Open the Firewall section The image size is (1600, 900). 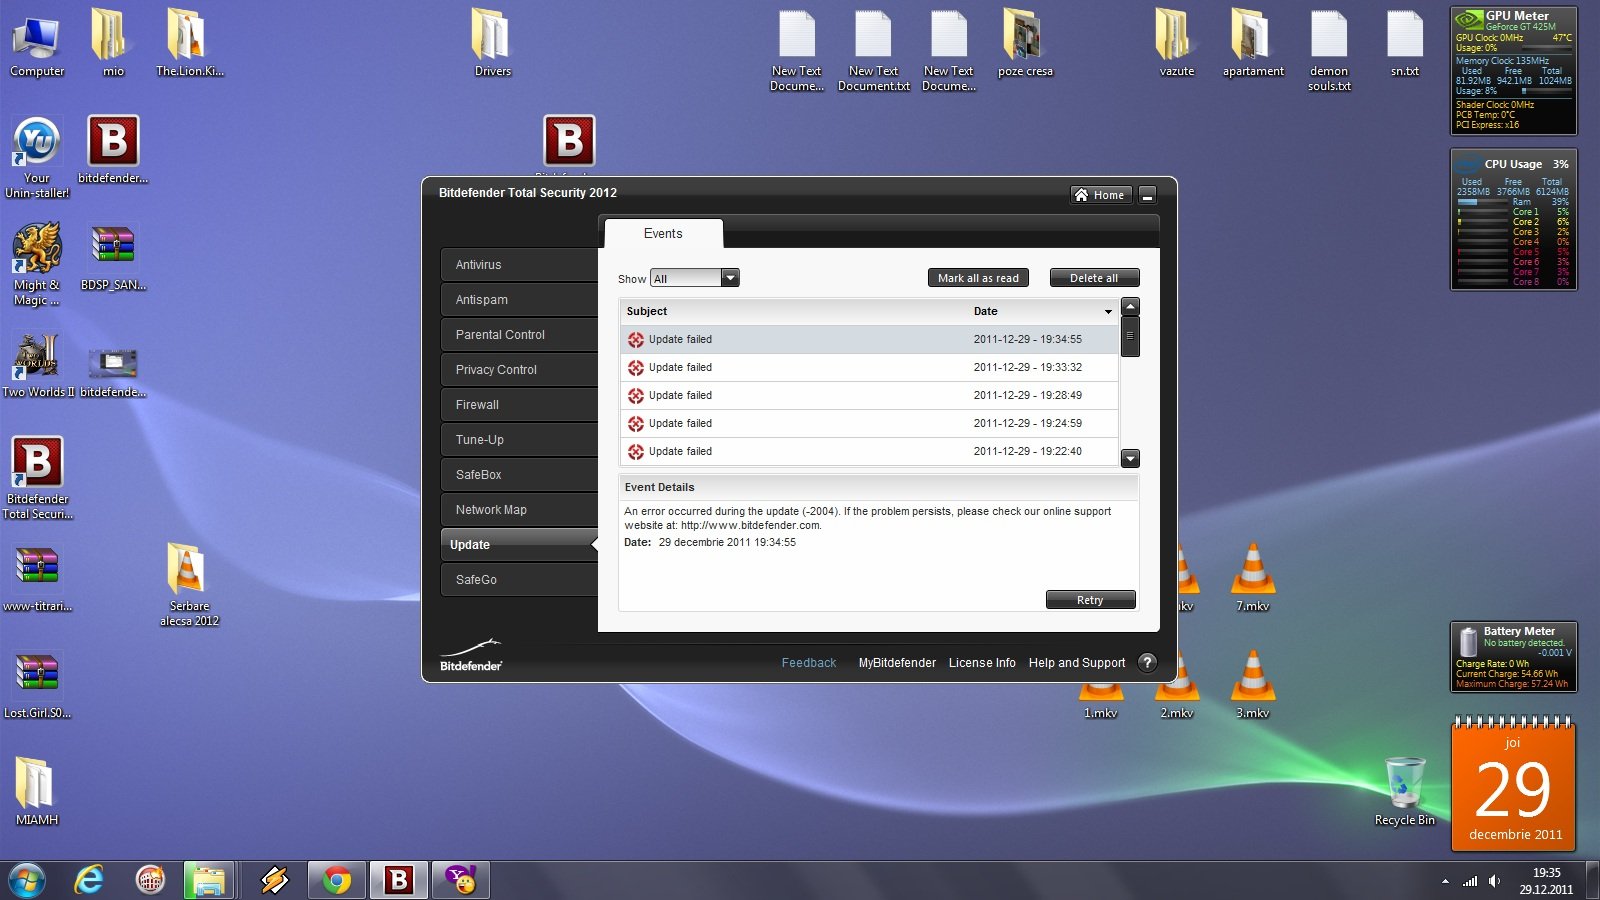coord(519,405)
